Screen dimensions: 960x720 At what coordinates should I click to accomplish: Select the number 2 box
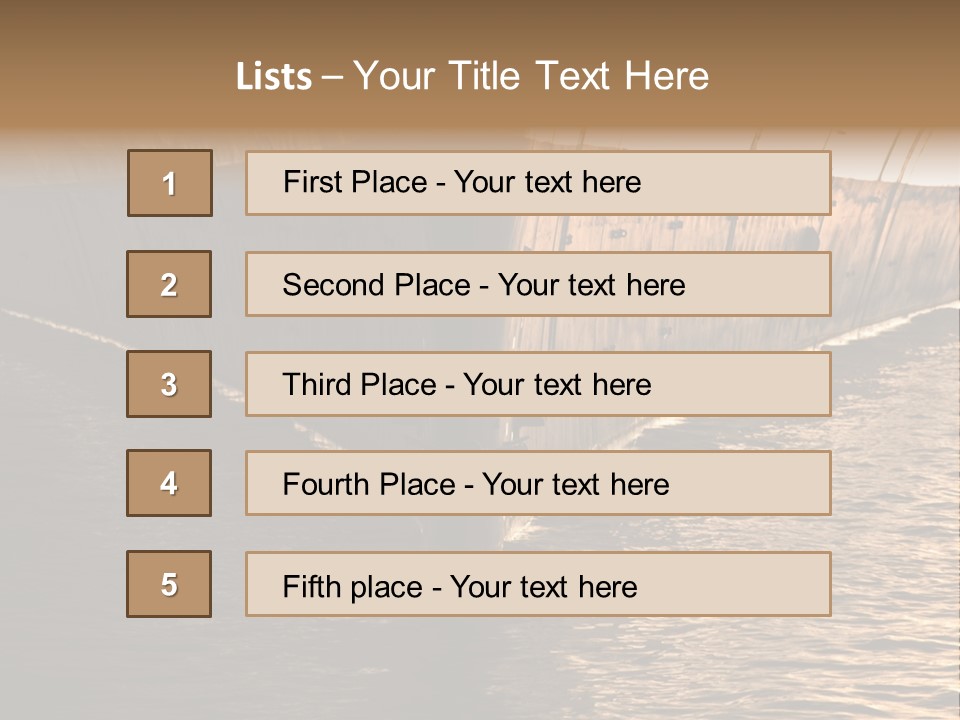[x=169, y=284]
